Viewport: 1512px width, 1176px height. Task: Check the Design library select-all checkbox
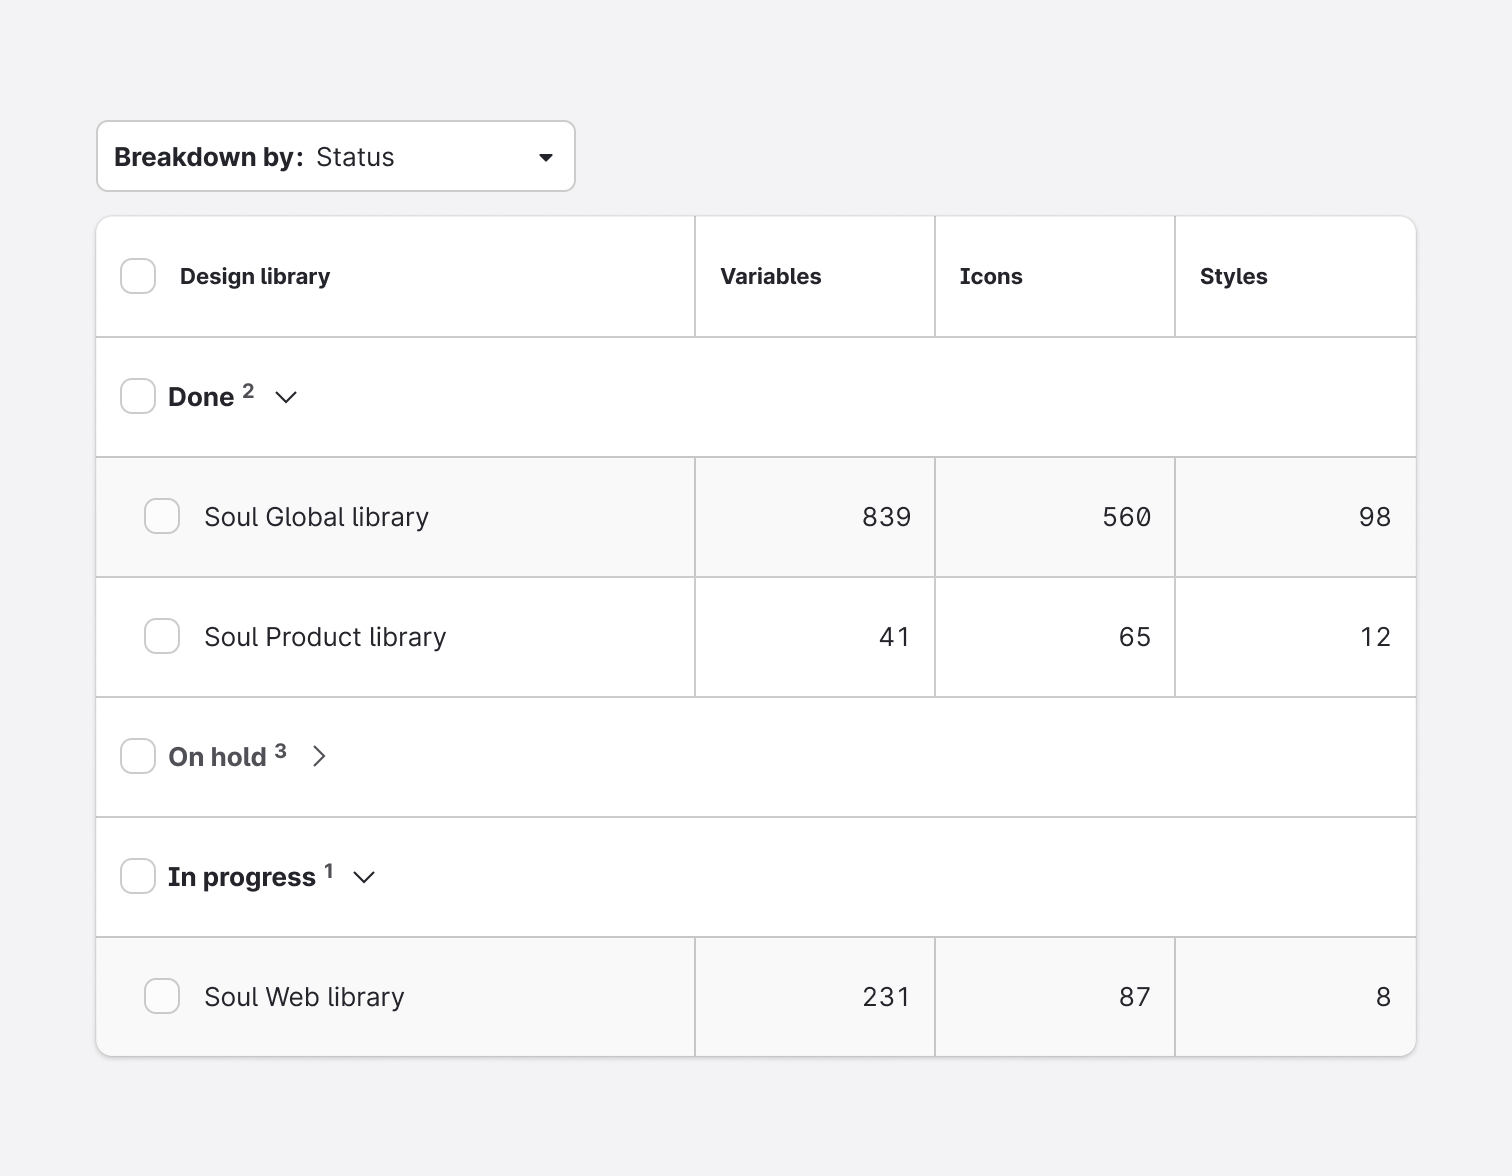coord(138,276)
